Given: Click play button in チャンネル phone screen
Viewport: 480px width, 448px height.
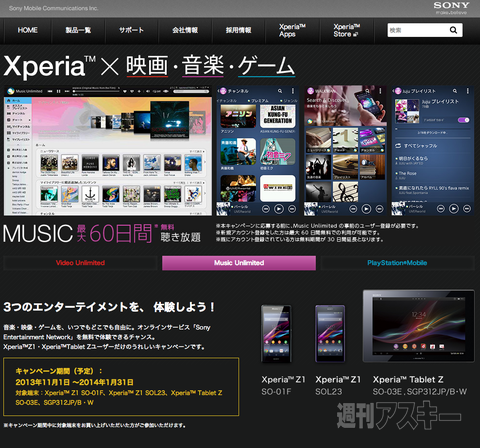Looking at the screenshot, I should tap(279, 209).
